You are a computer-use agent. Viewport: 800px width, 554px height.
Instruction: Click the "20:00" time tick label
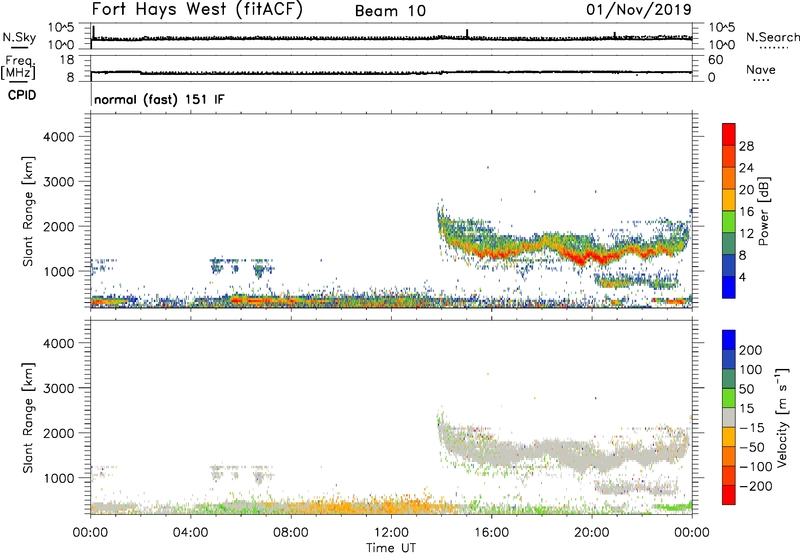(591, 533)
